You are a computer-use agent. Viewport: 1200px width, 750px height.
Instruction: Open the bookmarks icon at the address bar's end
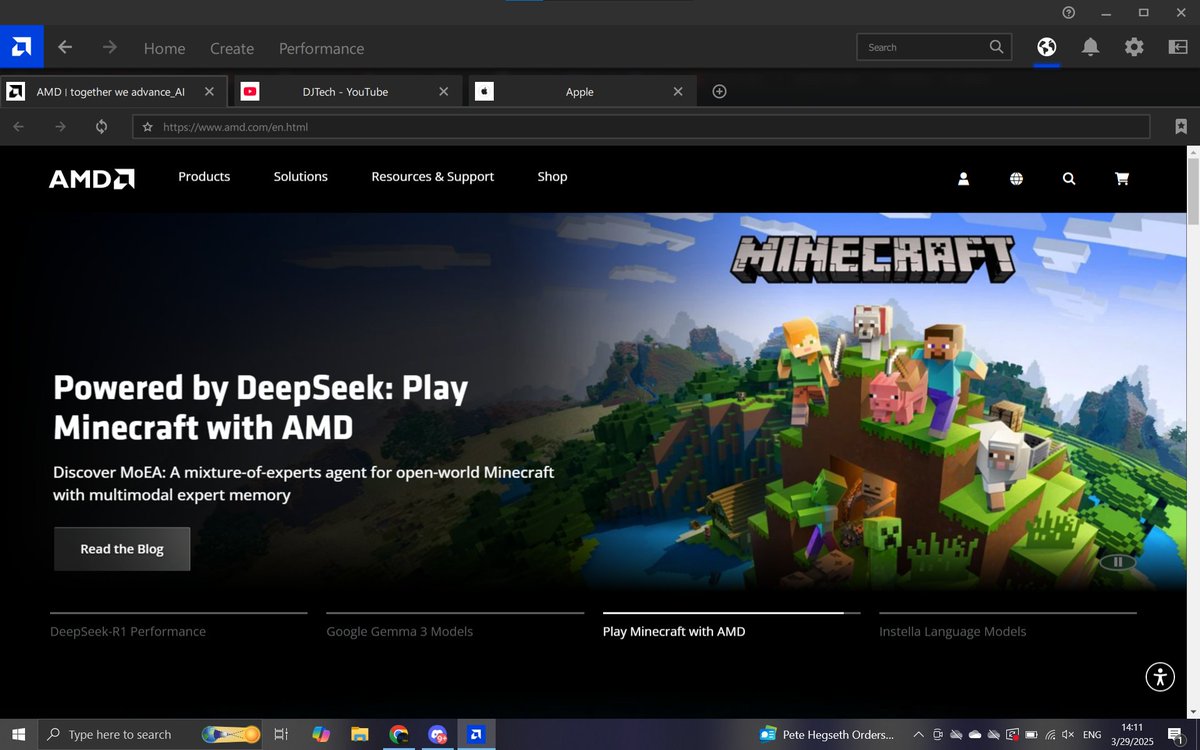[1181, 127]
